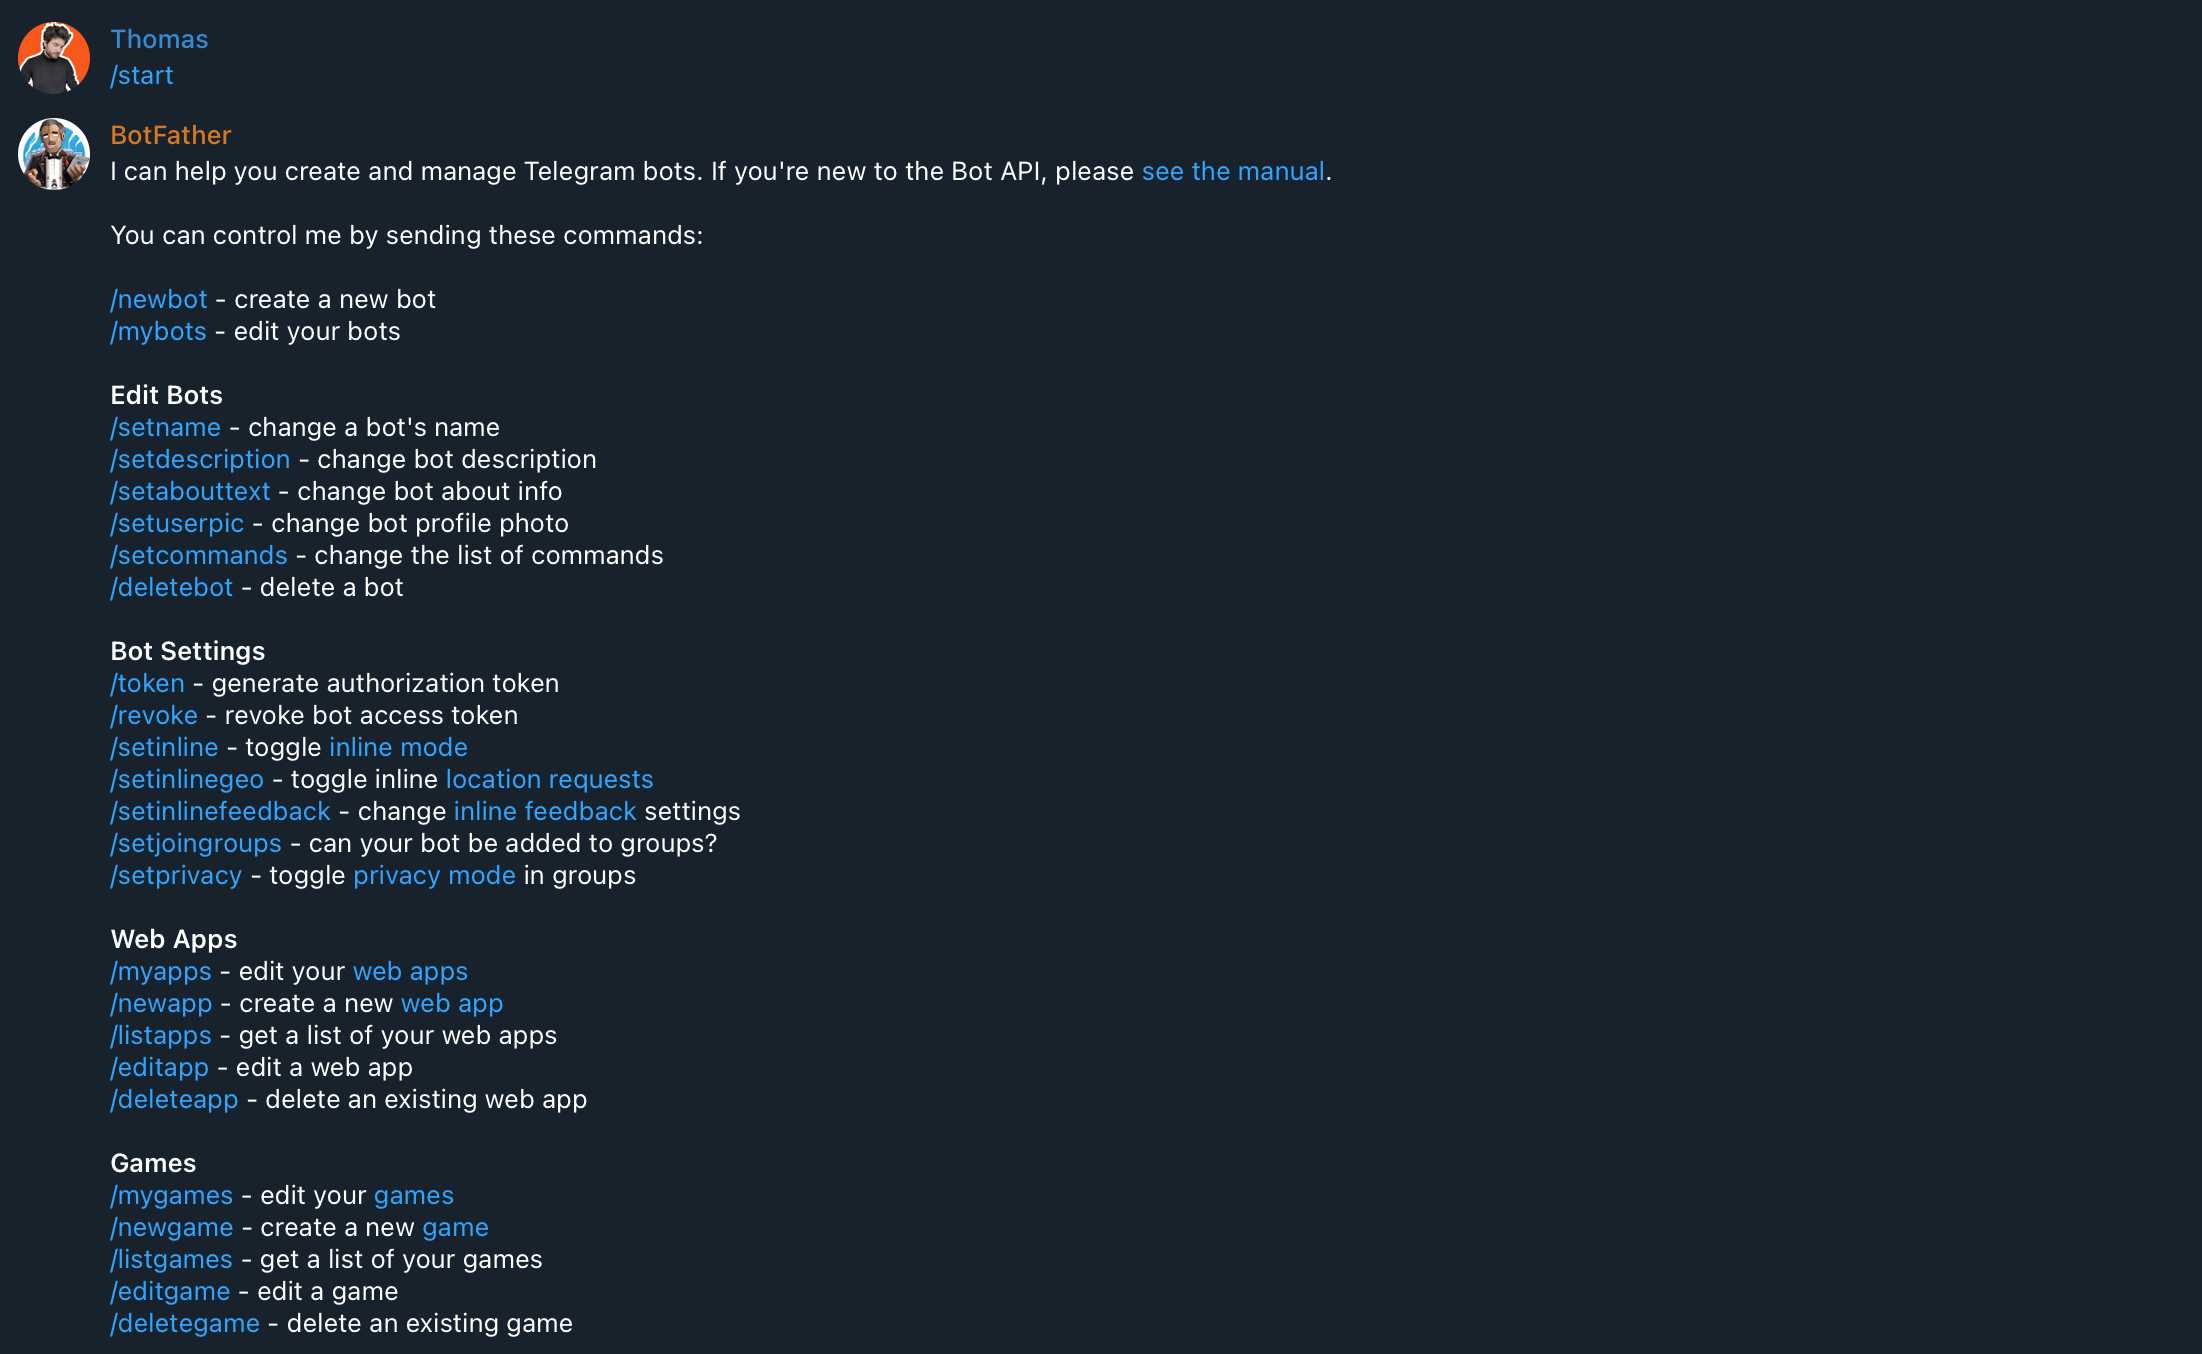Screen dimensions: 2202x1354
Task: Send the /token command
Action: pyautogui.click(x=146, y=683)
